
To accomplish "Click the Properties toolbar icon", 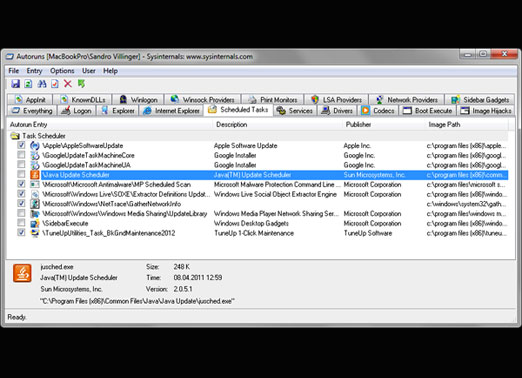I will (55, 84).
